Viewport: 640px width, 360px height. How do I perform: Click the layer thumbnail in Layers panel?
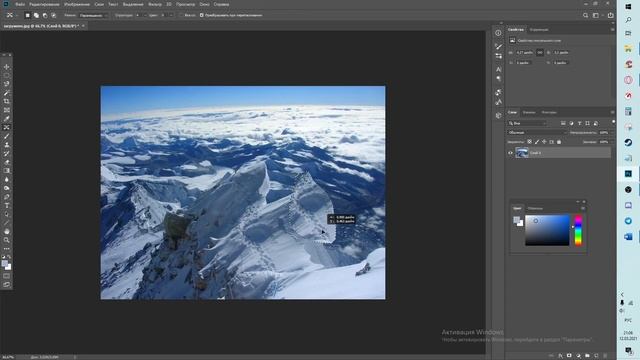[x=522, y=153]
